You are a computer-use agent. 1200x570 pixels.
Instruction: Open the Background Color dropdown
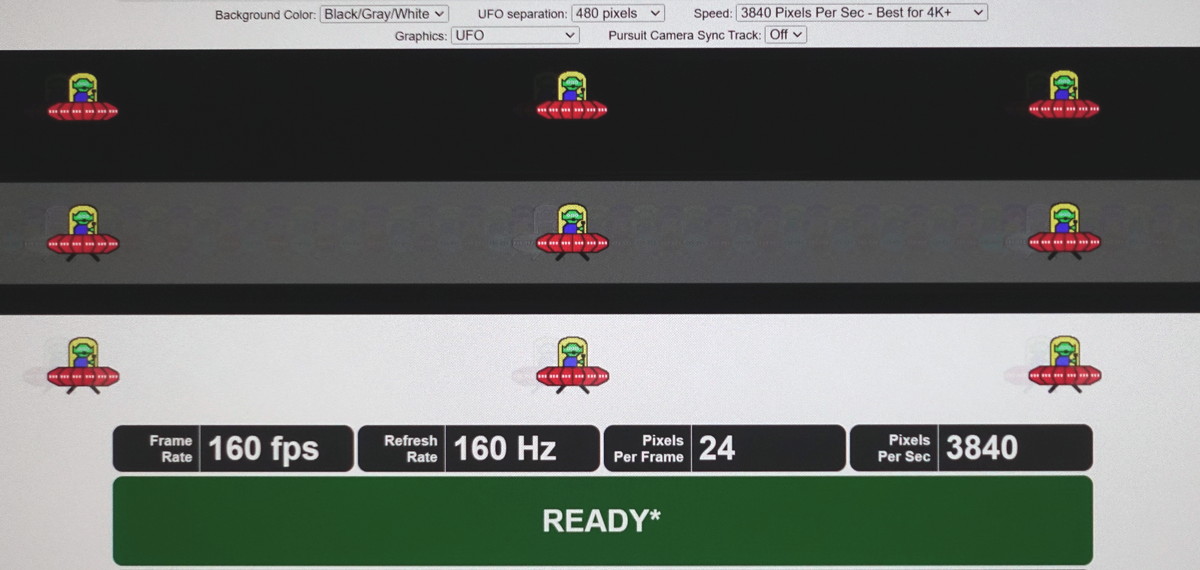[384, 14]
